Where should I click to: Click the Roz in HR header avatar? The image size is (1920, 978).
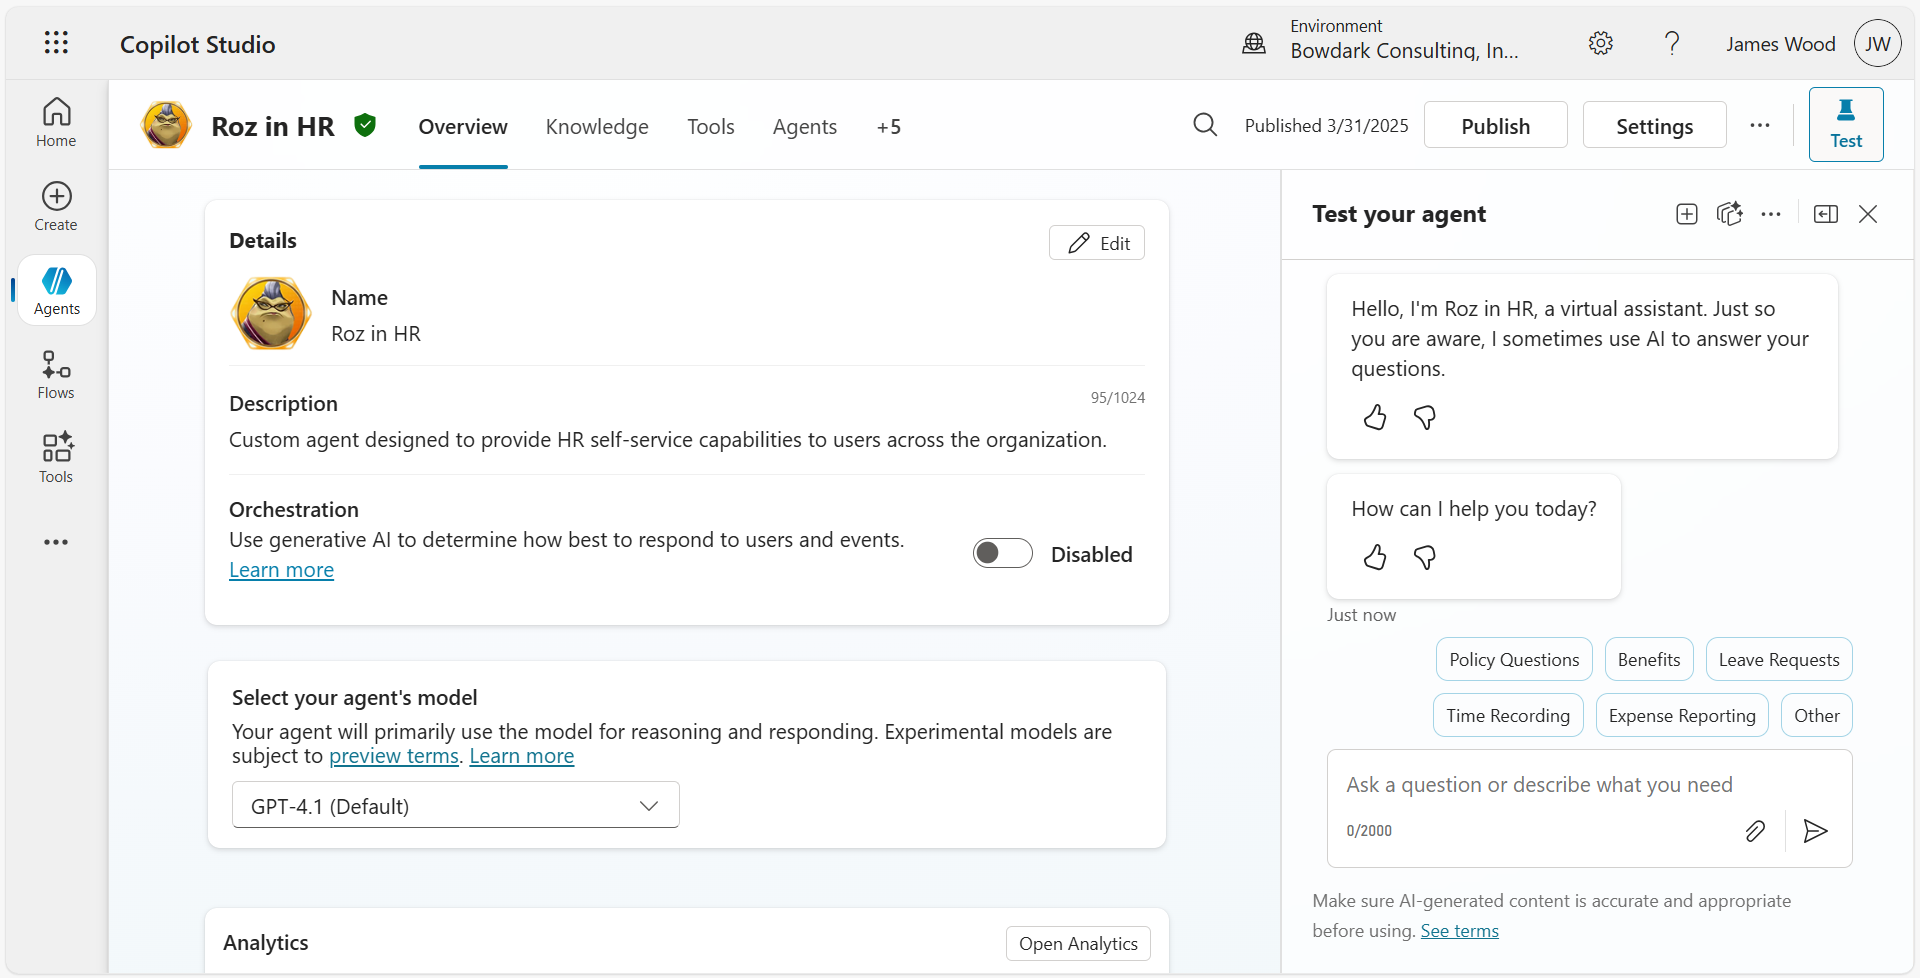point(166,125)
